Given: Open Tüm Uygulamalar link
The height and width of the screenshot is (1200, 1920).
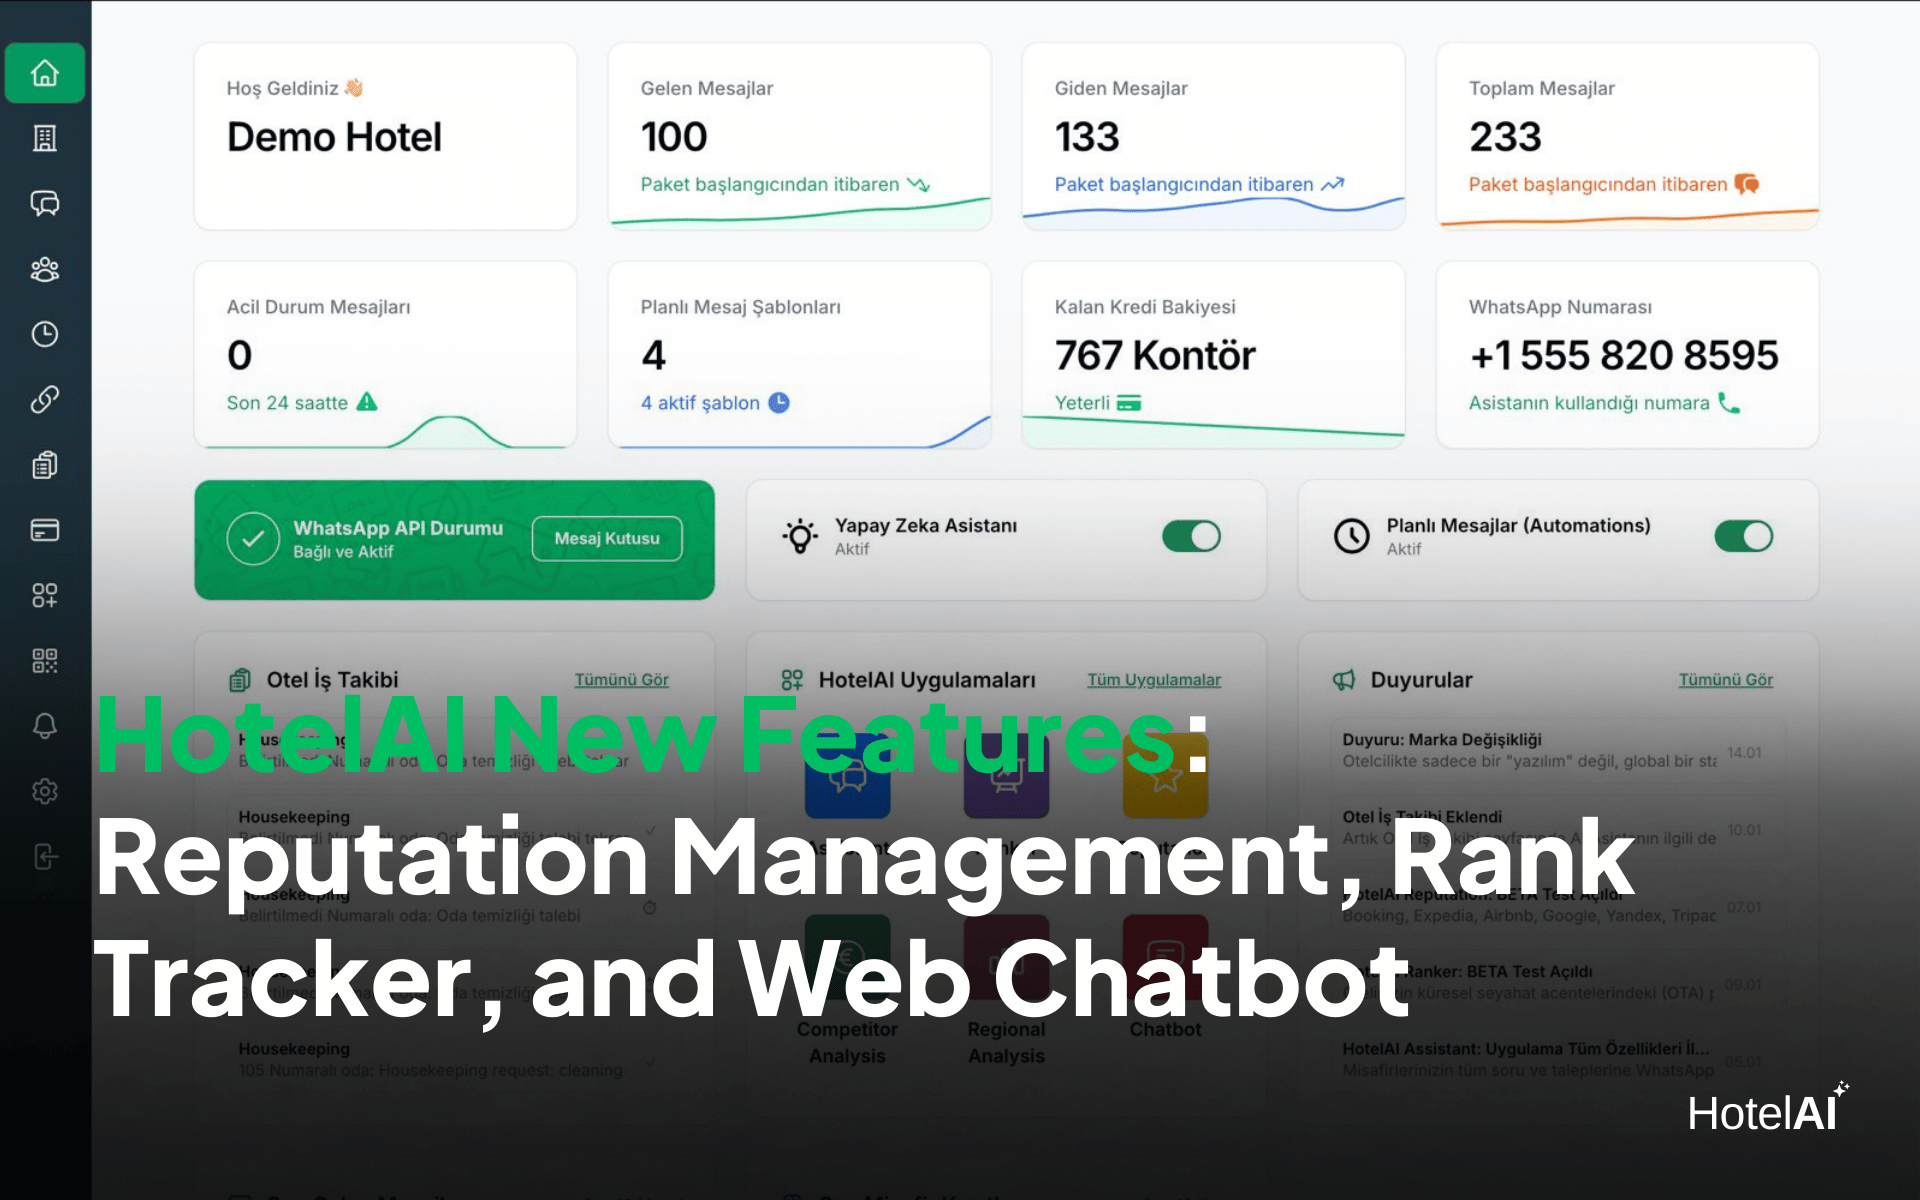Looking at the screenshot, I should (1153, 679).
